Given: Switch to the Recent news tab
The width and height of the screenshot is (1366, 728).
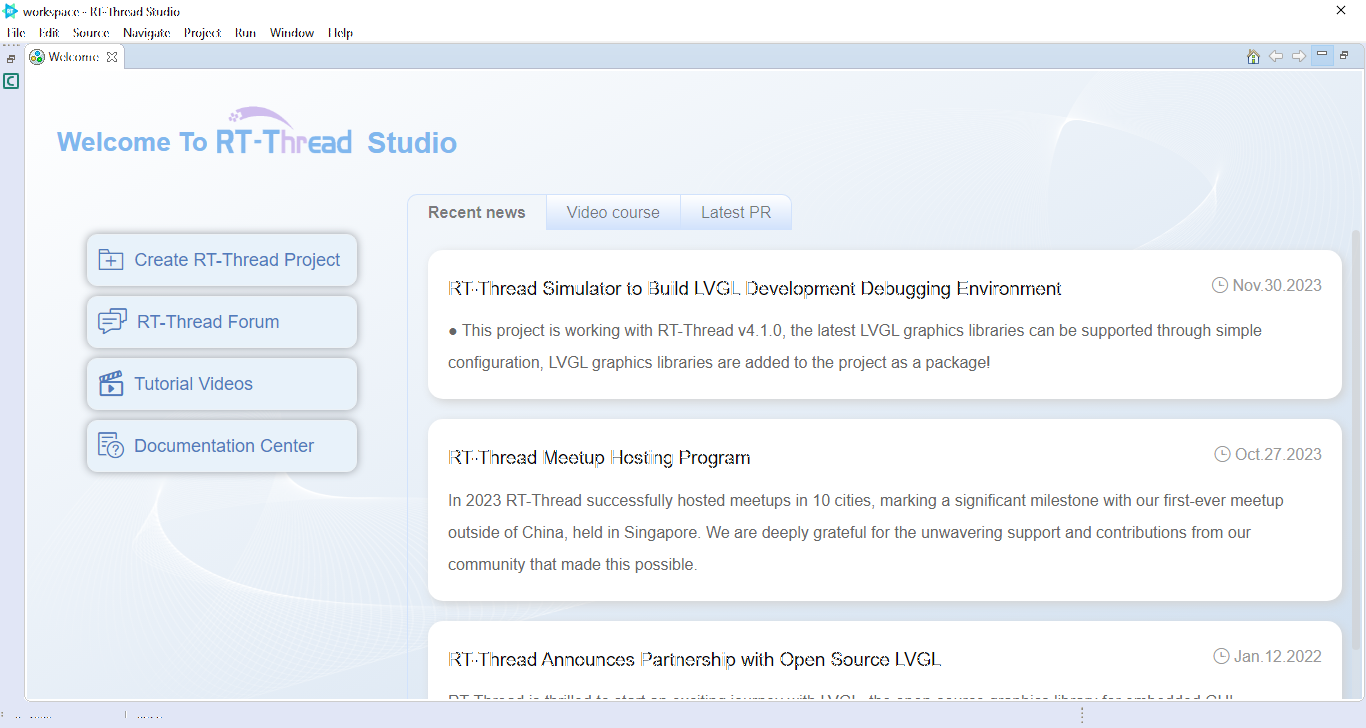Looking at the screenshot, I should pyautogui.click(x=477, y=212).
